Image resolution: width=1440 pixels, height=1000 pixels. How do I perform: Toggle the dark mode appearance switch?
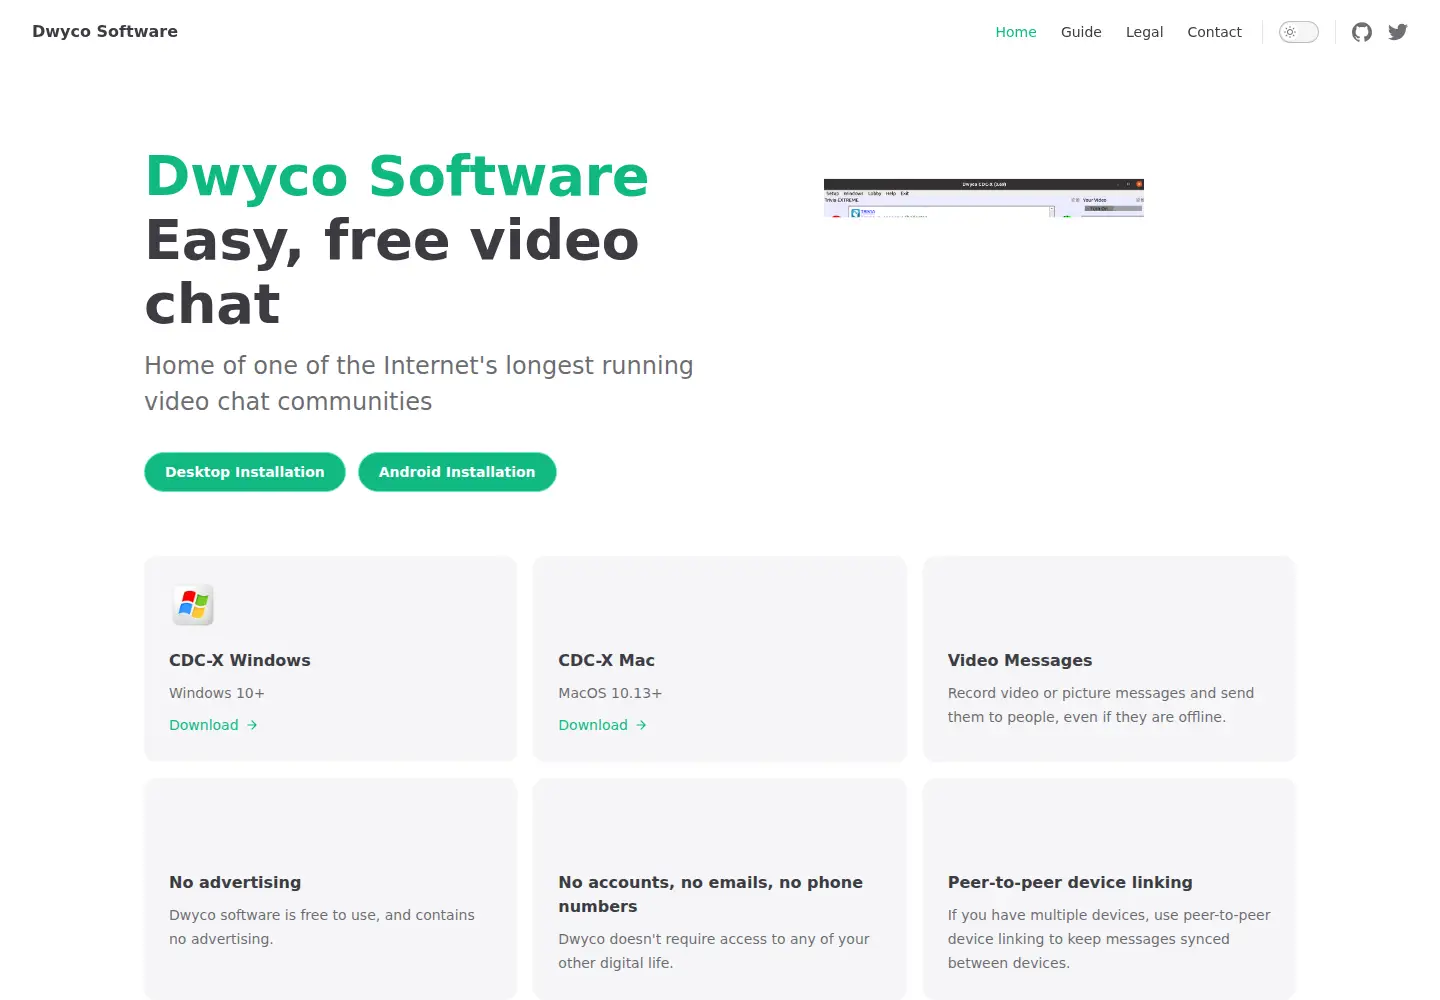[1299, 32]
